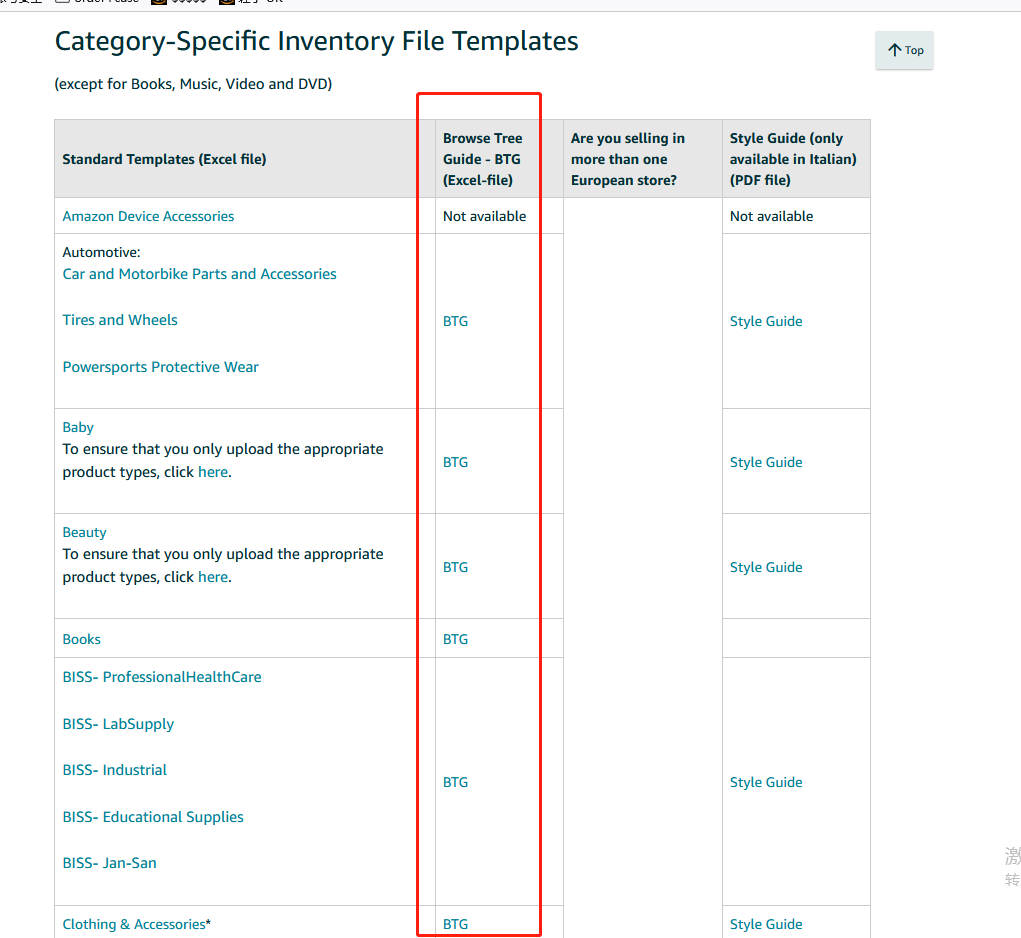1021x938 pixels.
Task: Open BISS- ProfessionalHealthCare template
Action: coord(161,677)
